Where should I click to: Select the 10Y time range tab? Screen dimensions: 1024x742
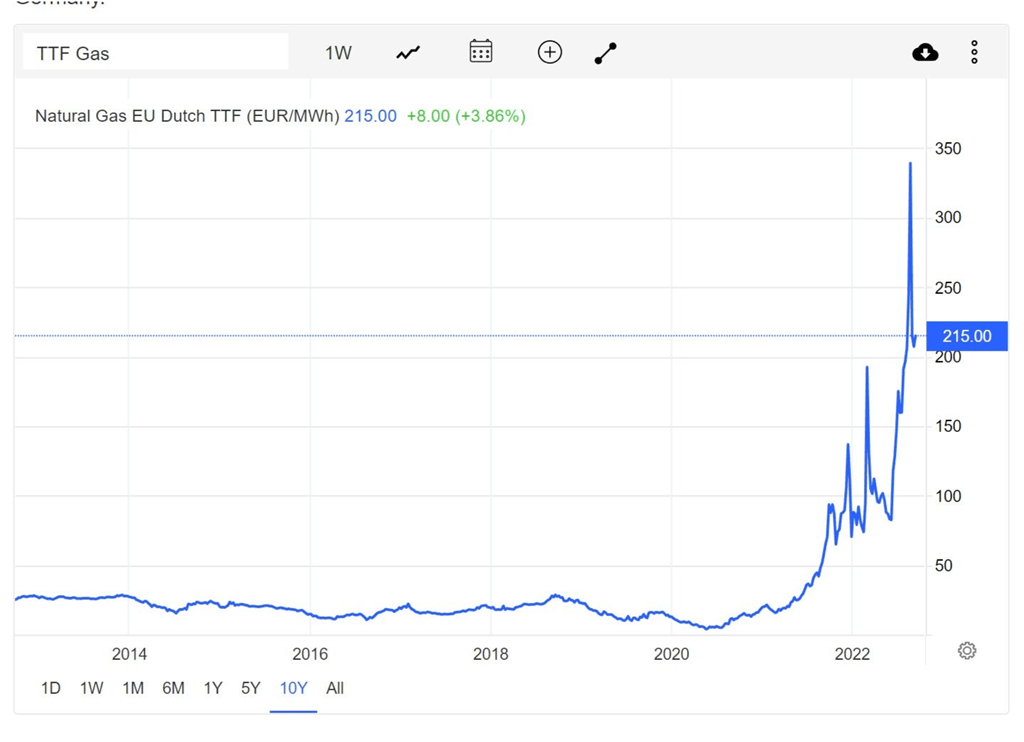pyautogui.click(x=293, y=688)
